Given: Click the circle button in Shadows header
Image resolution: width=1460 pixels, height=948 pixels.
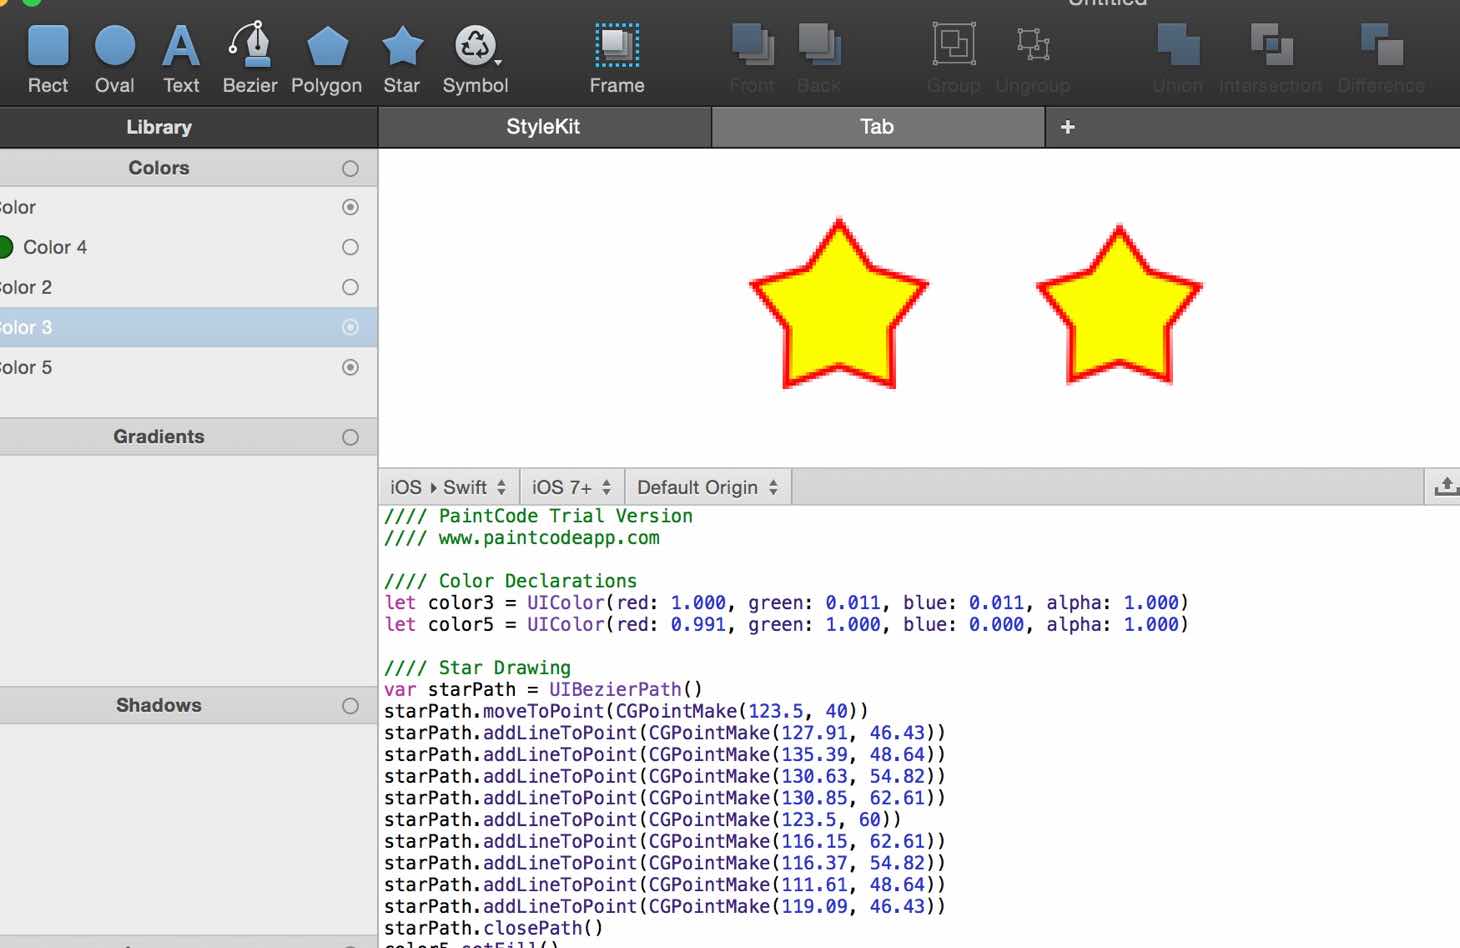Looking at the screenshot, I should [350, 706].
